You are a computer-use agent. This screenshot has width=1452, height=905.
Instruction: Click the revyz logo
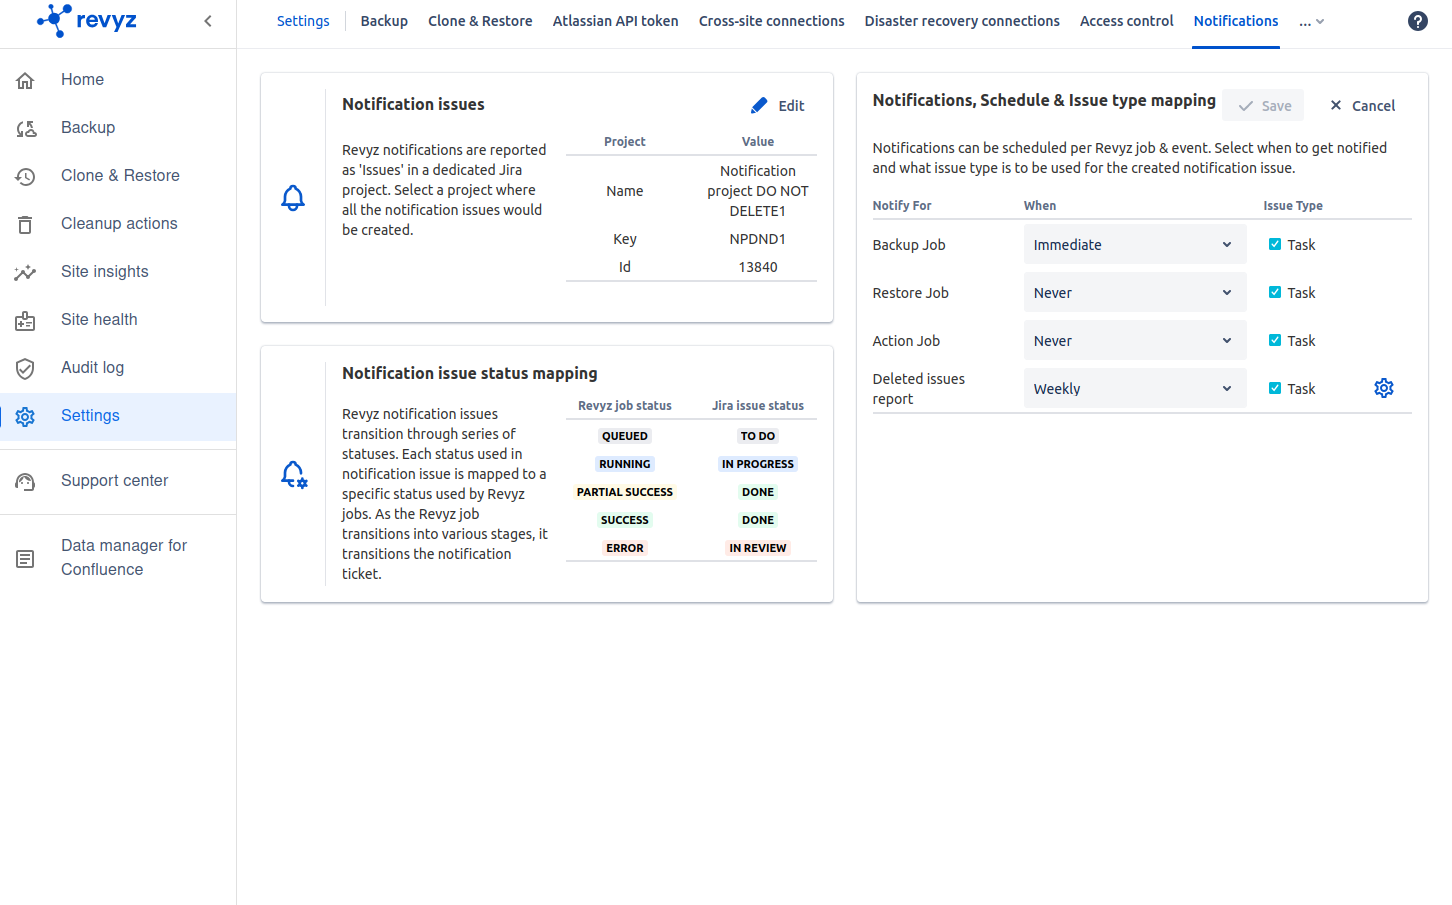pos(87,20)
